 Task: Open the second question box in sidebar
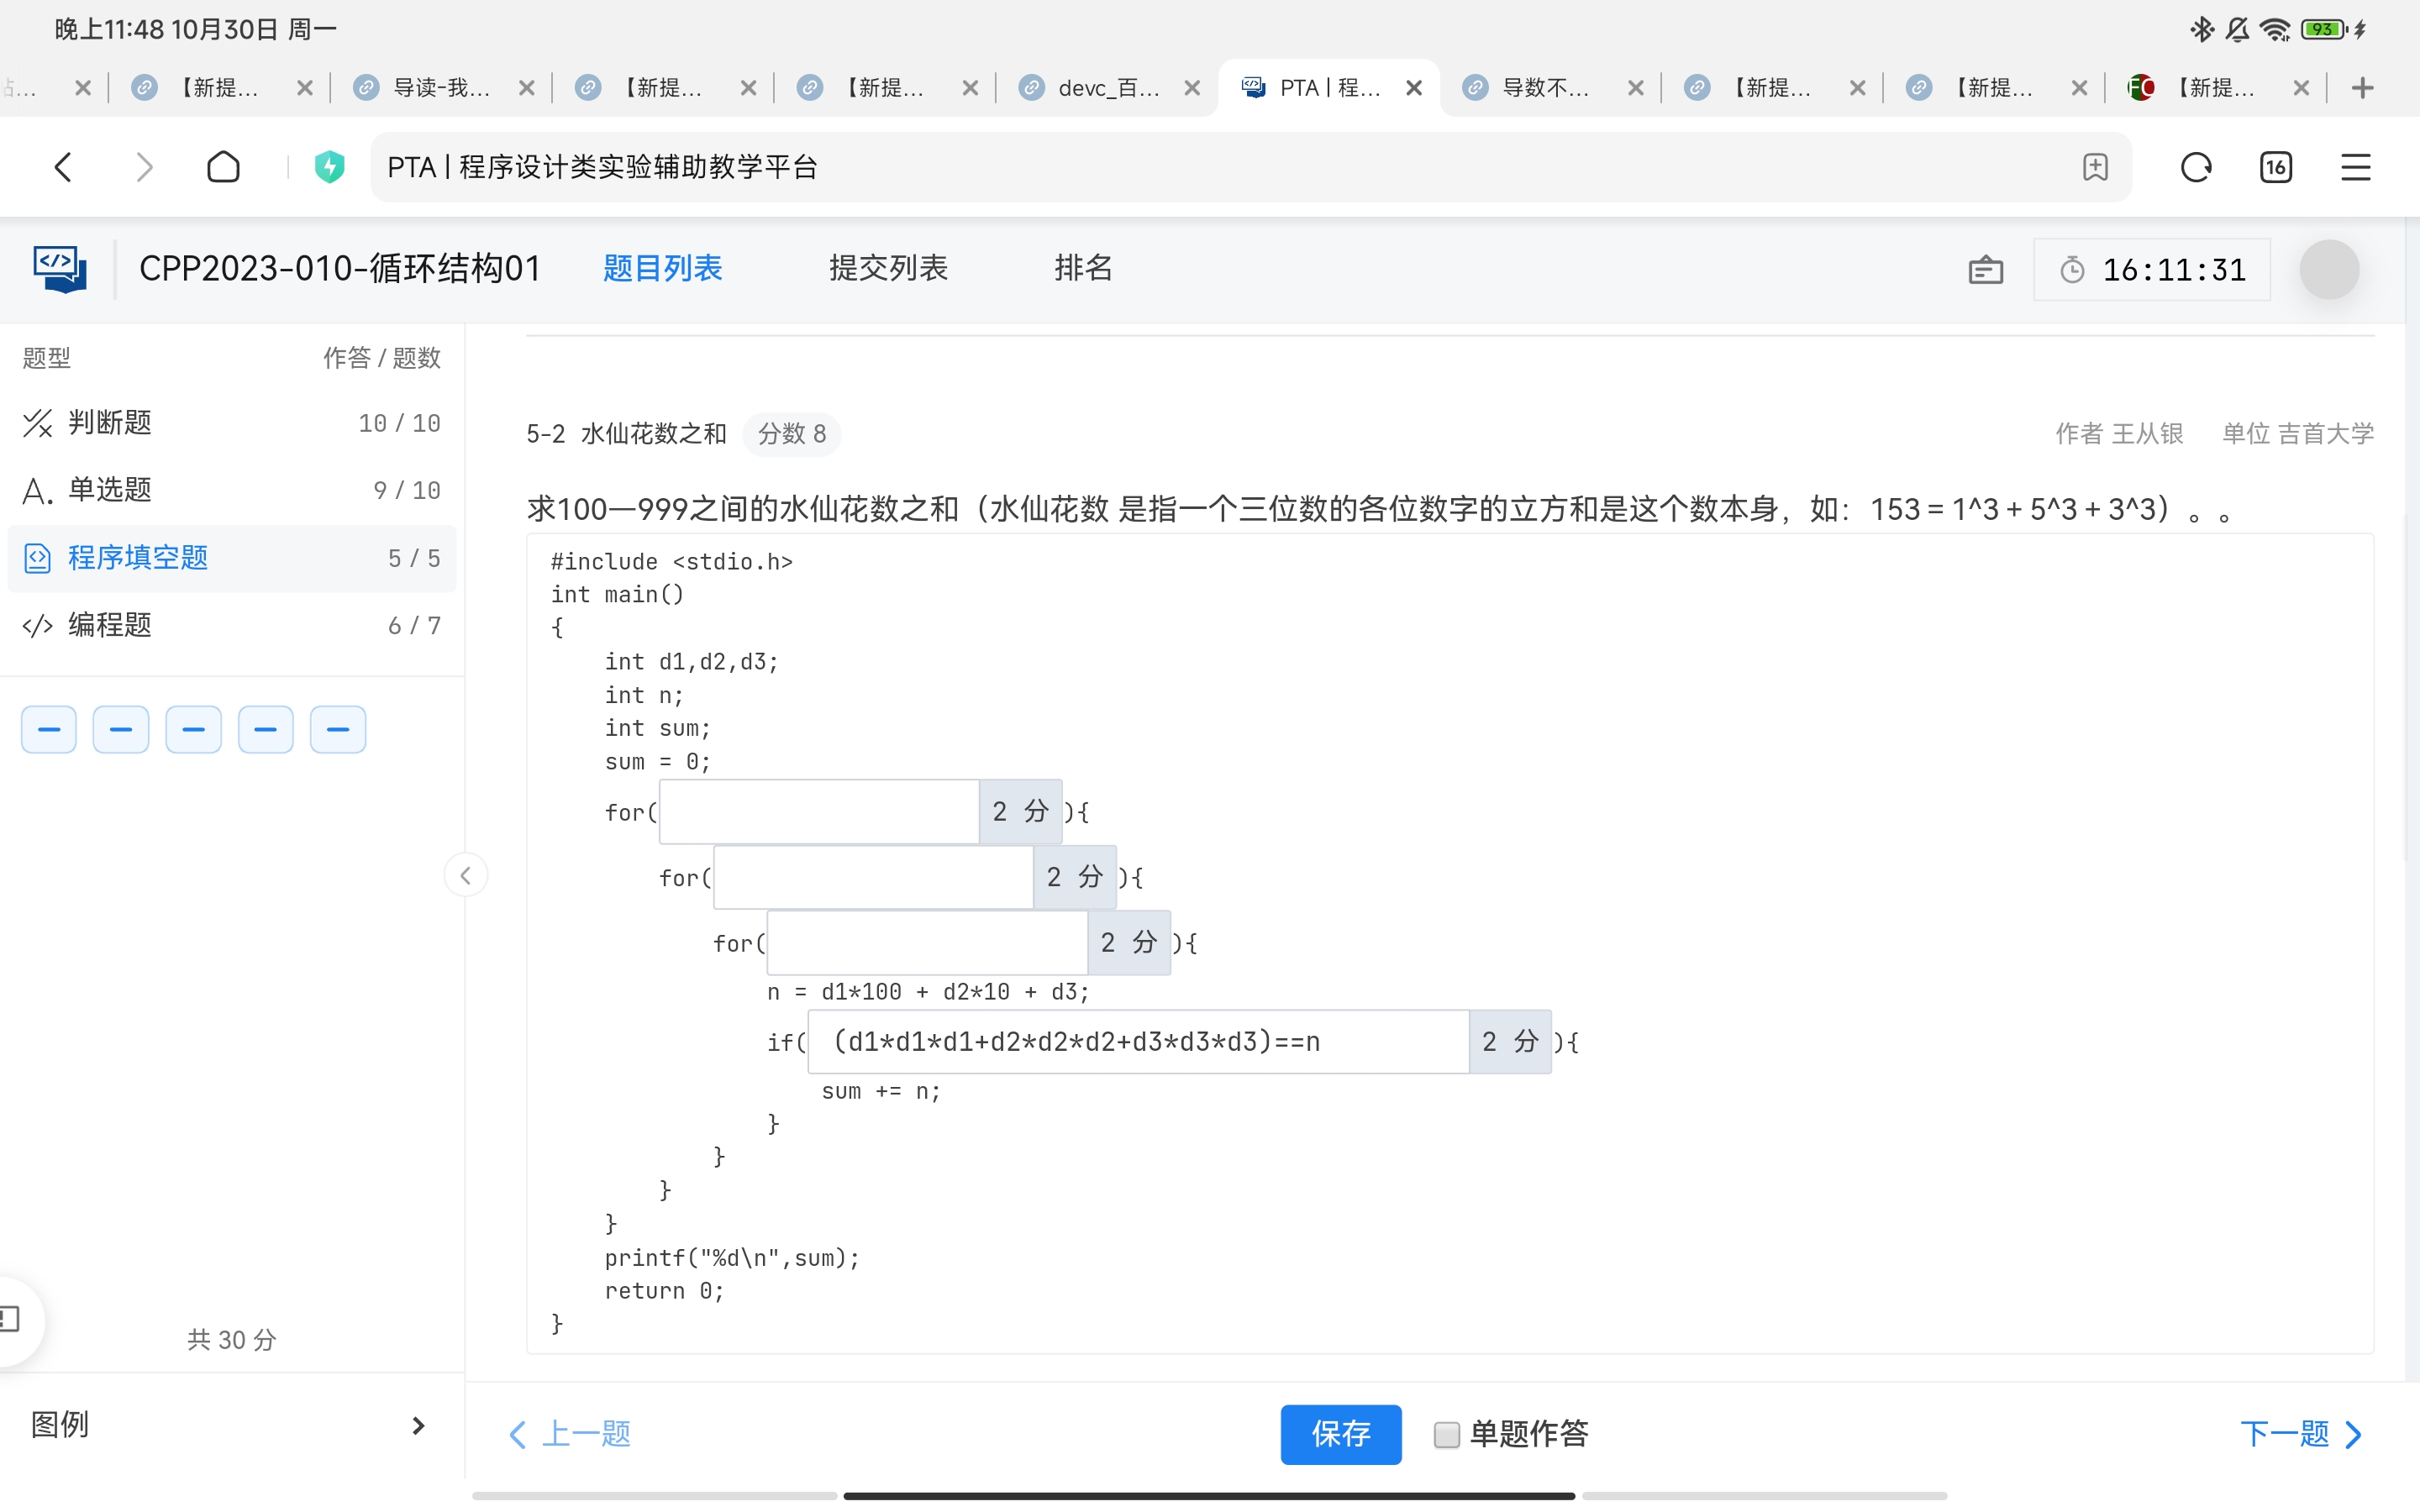coord(121,729)
